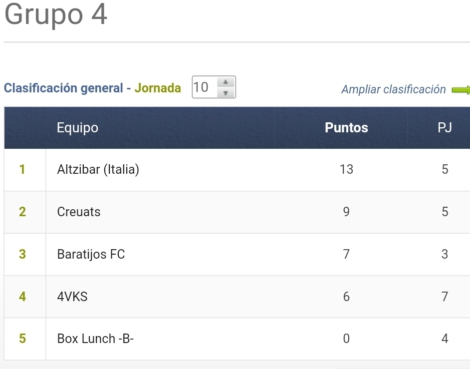The width and height of the screenshot is (470, 369).
Task: Select the Creuats team name
Action: (x=79, y=212)
